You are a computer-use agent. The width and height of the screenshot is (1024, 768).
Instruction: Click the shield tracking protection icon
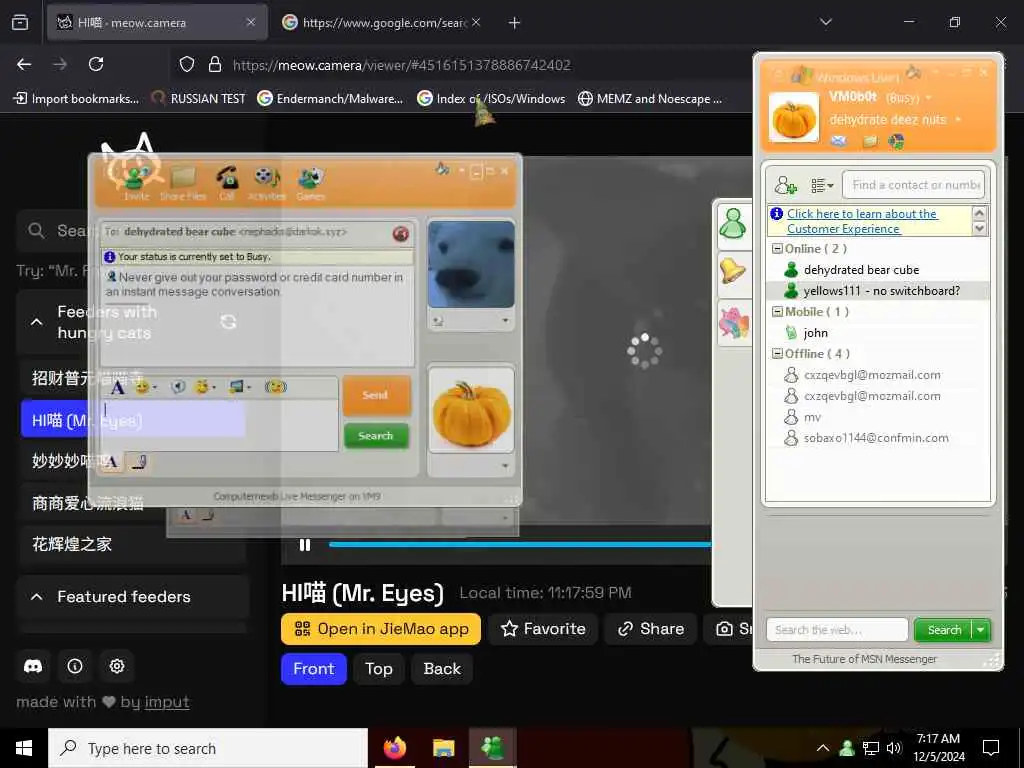pos(187,64)
